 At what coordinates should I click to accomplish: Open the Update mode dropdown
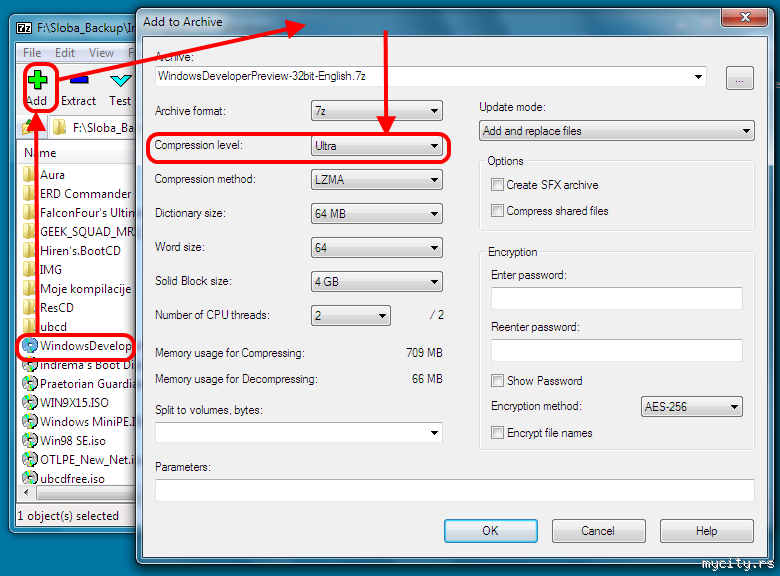pyautogui.click(x=617, y=131)
